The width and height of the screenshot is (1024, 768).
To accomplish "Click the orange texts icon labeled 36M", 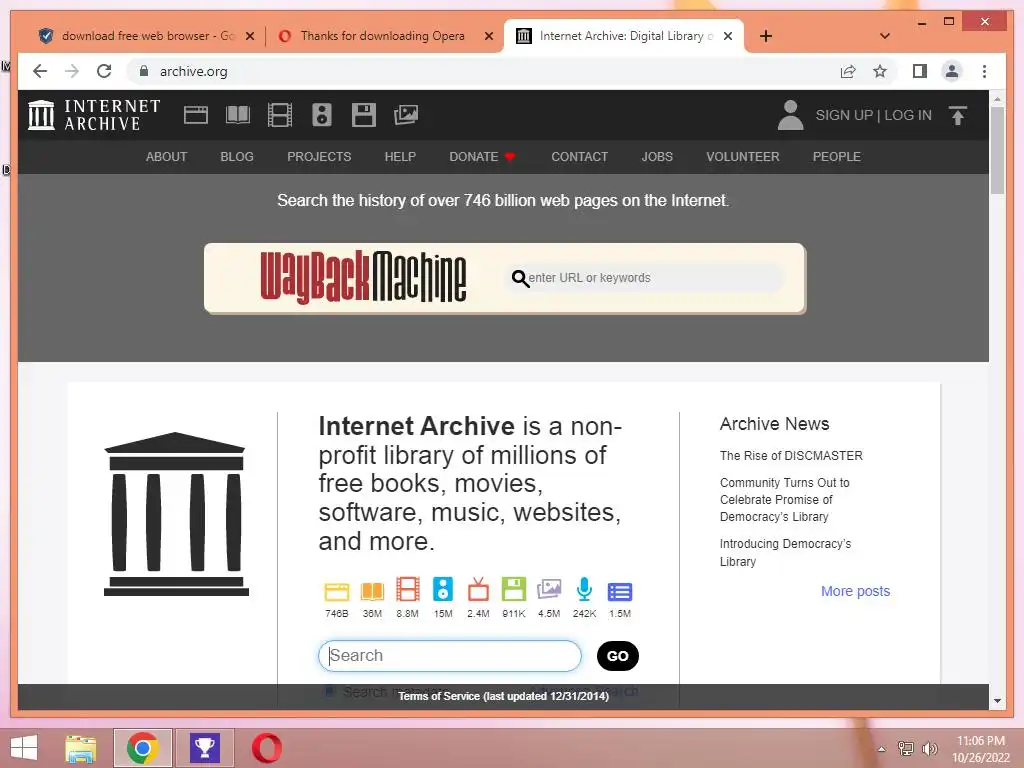I will (x=372, y=592).
